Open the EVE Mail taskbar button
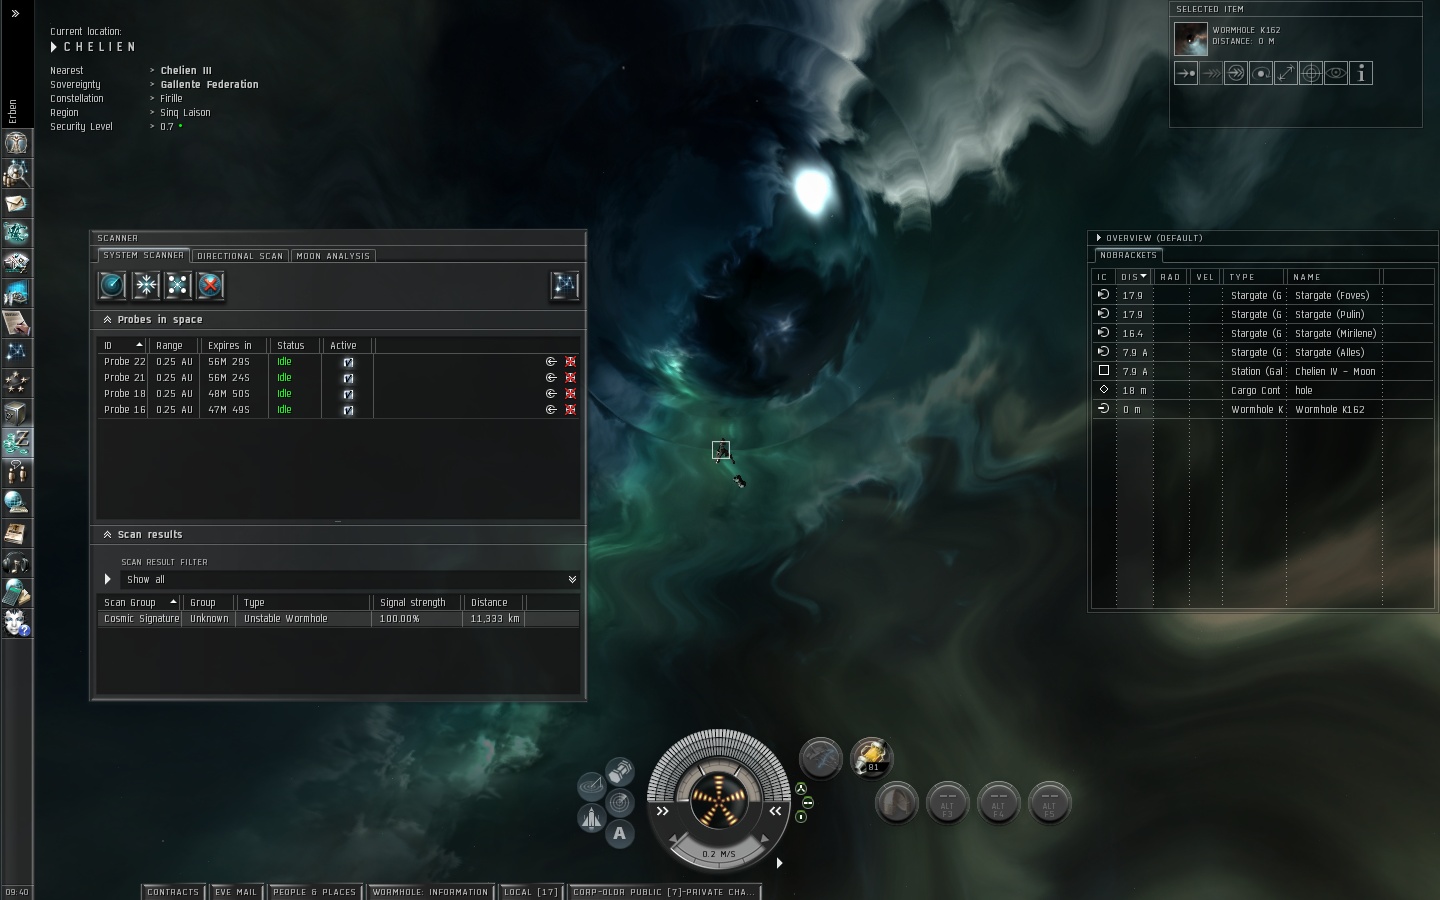 (236, 892)
